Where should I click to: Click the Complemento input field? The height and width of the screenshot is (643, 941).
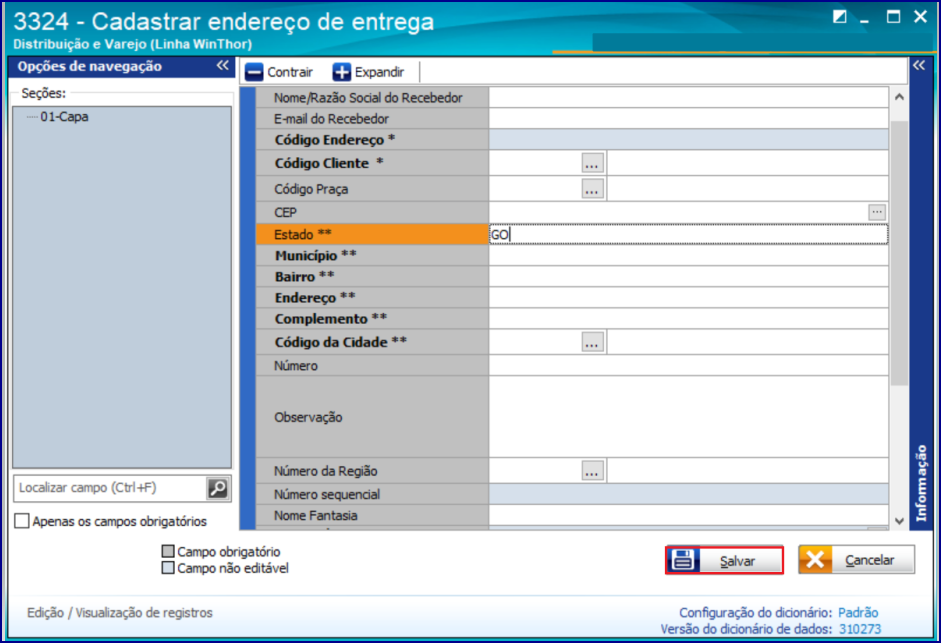[x=688, y=319]
